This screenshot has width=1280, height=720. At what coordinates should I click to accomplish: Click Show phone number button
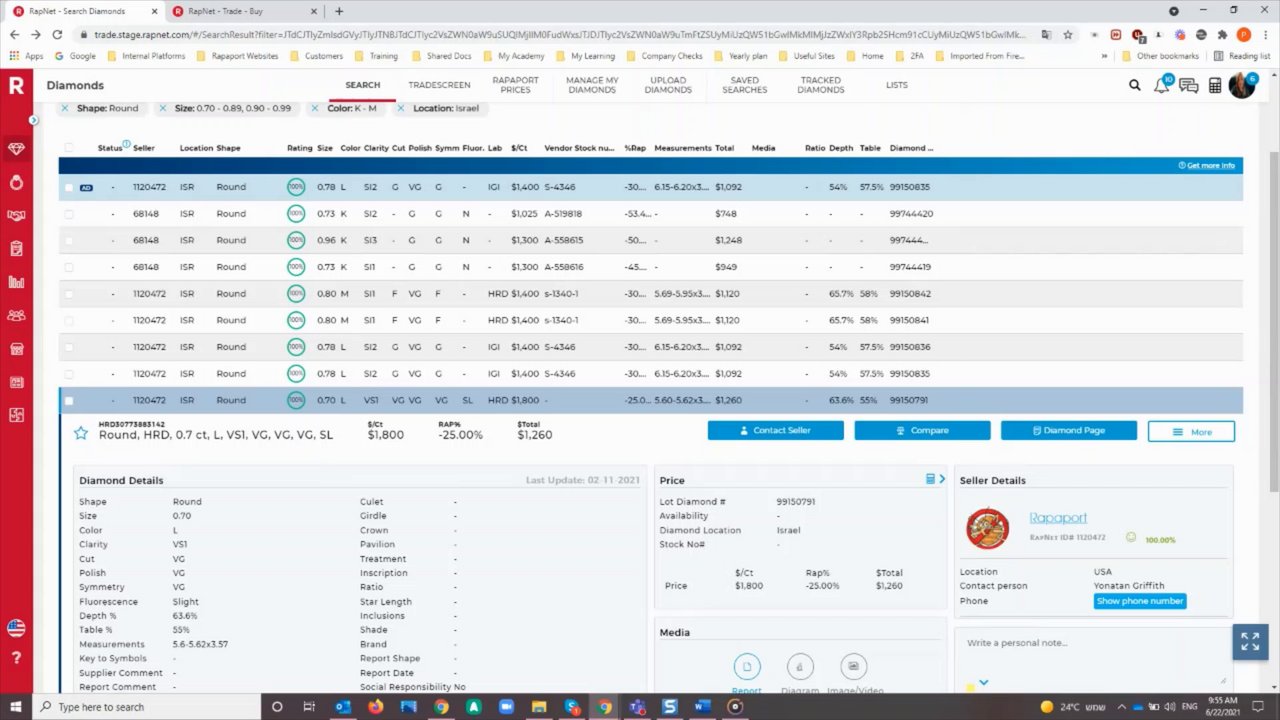pos(1140,601)
